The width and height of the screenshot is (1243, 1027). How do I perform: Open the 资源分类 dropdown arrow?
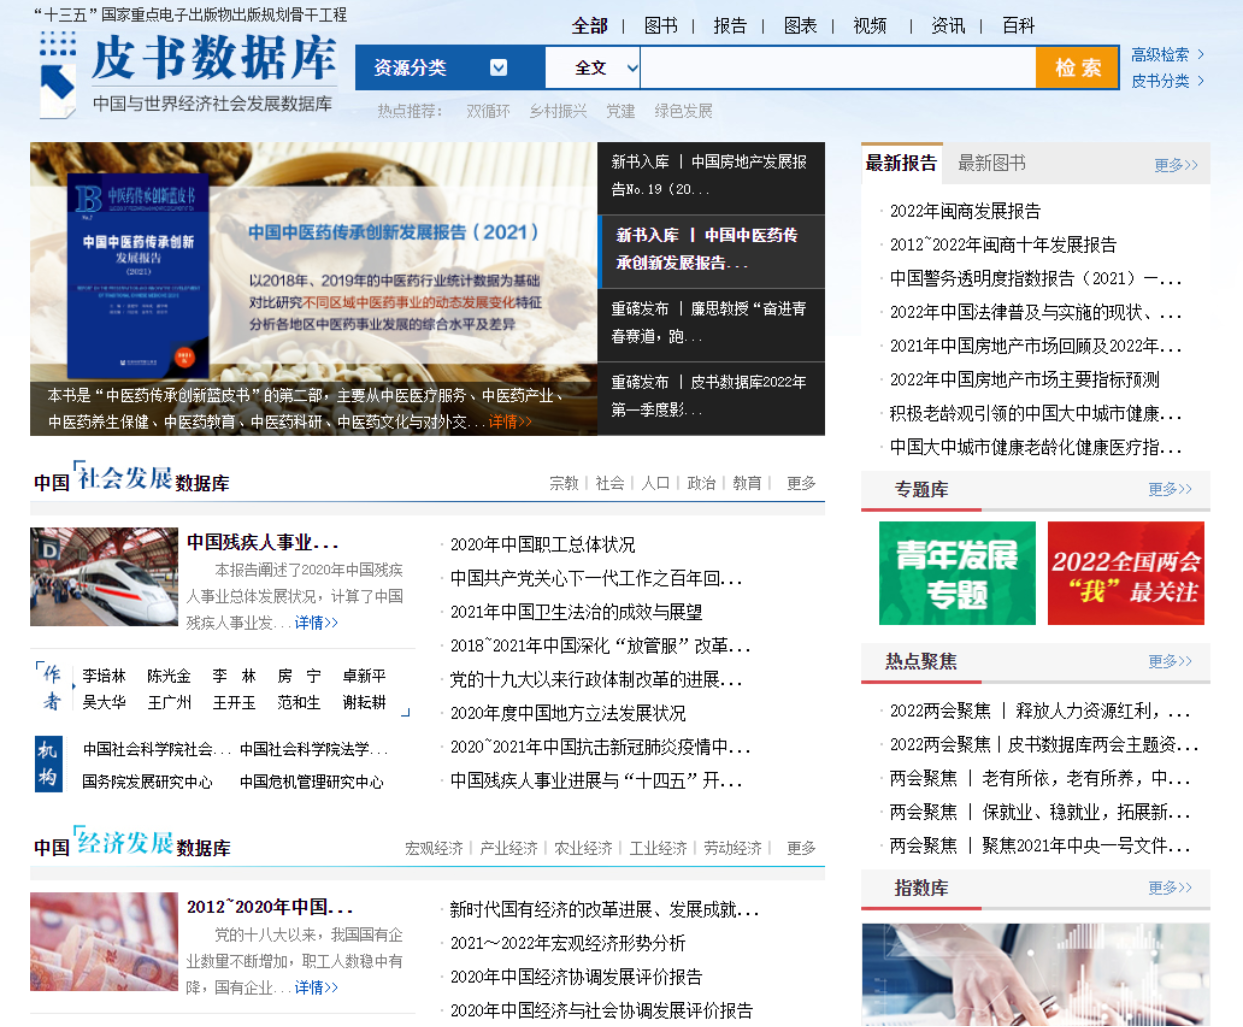click(498, 68)
